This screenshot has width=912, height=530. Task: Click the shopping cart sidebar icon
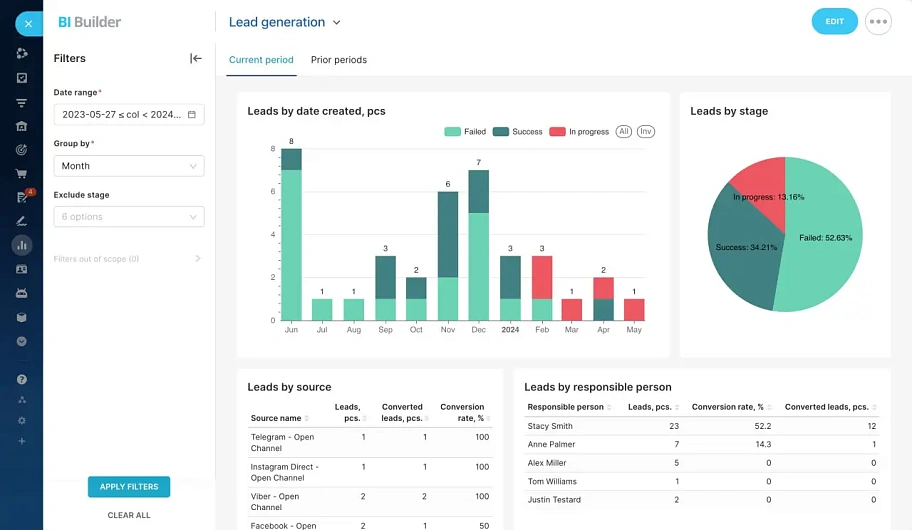[21, 173]
